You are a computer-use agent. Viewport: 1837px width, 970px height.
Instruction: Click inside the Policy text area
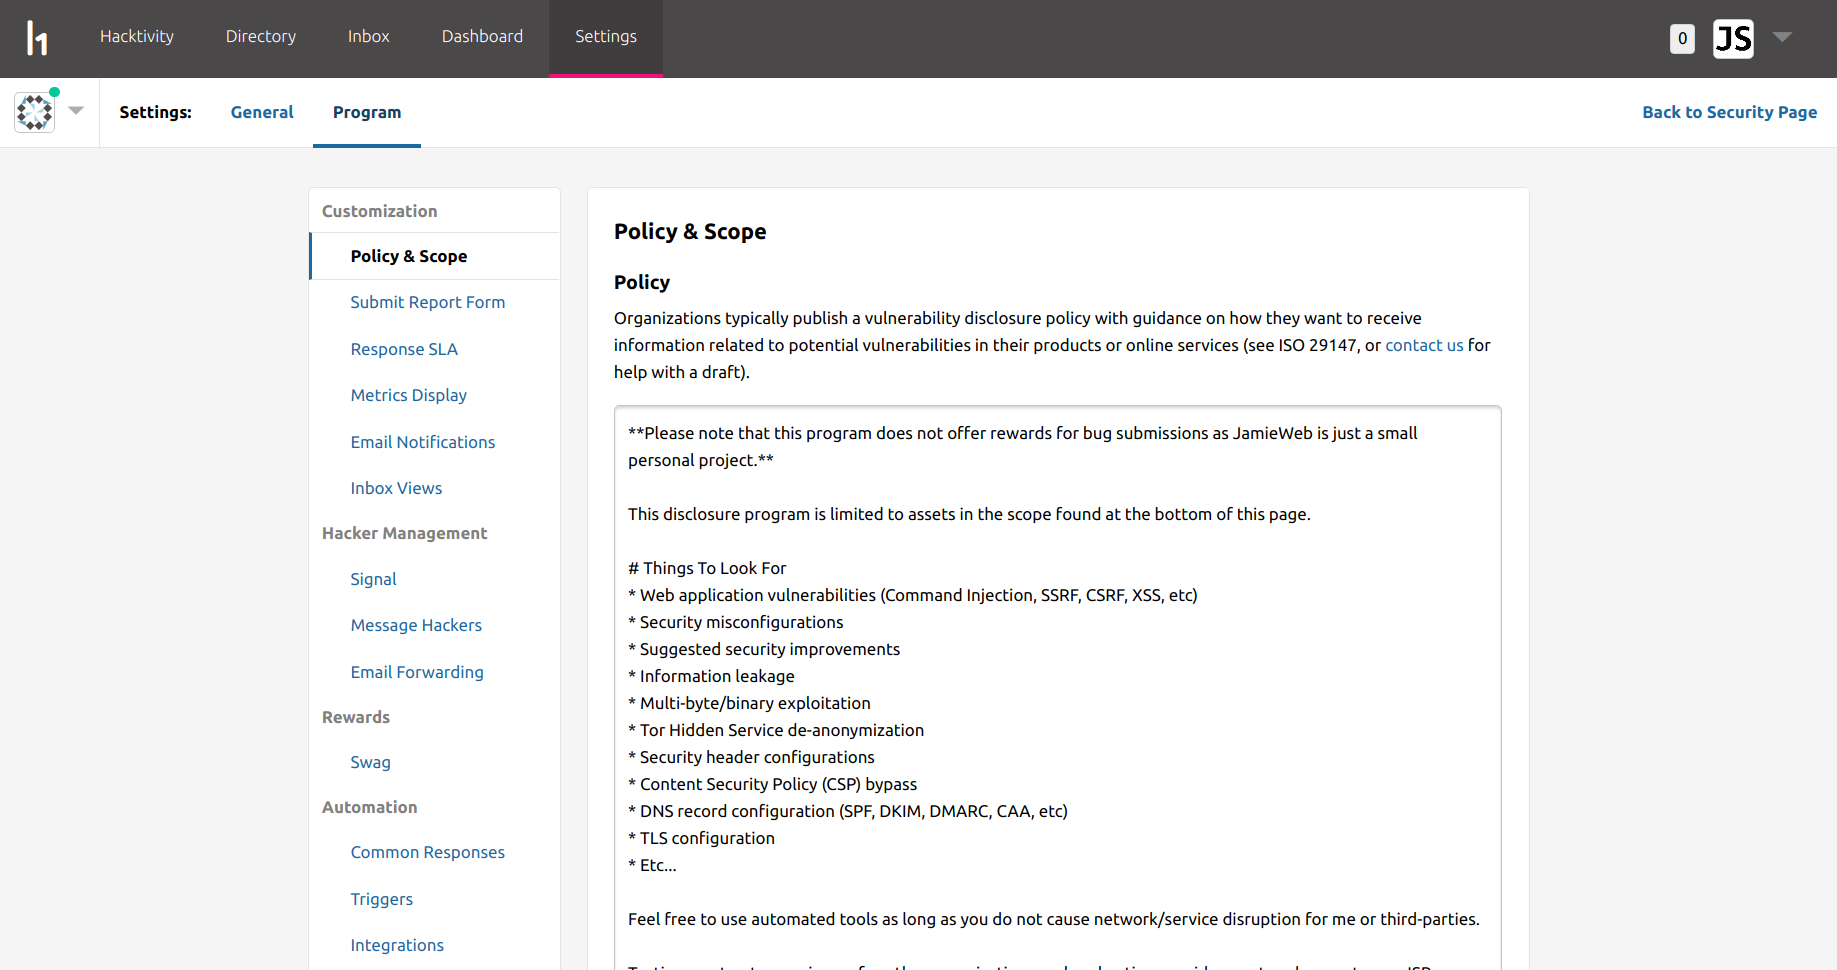click(x=1058, y=688)
